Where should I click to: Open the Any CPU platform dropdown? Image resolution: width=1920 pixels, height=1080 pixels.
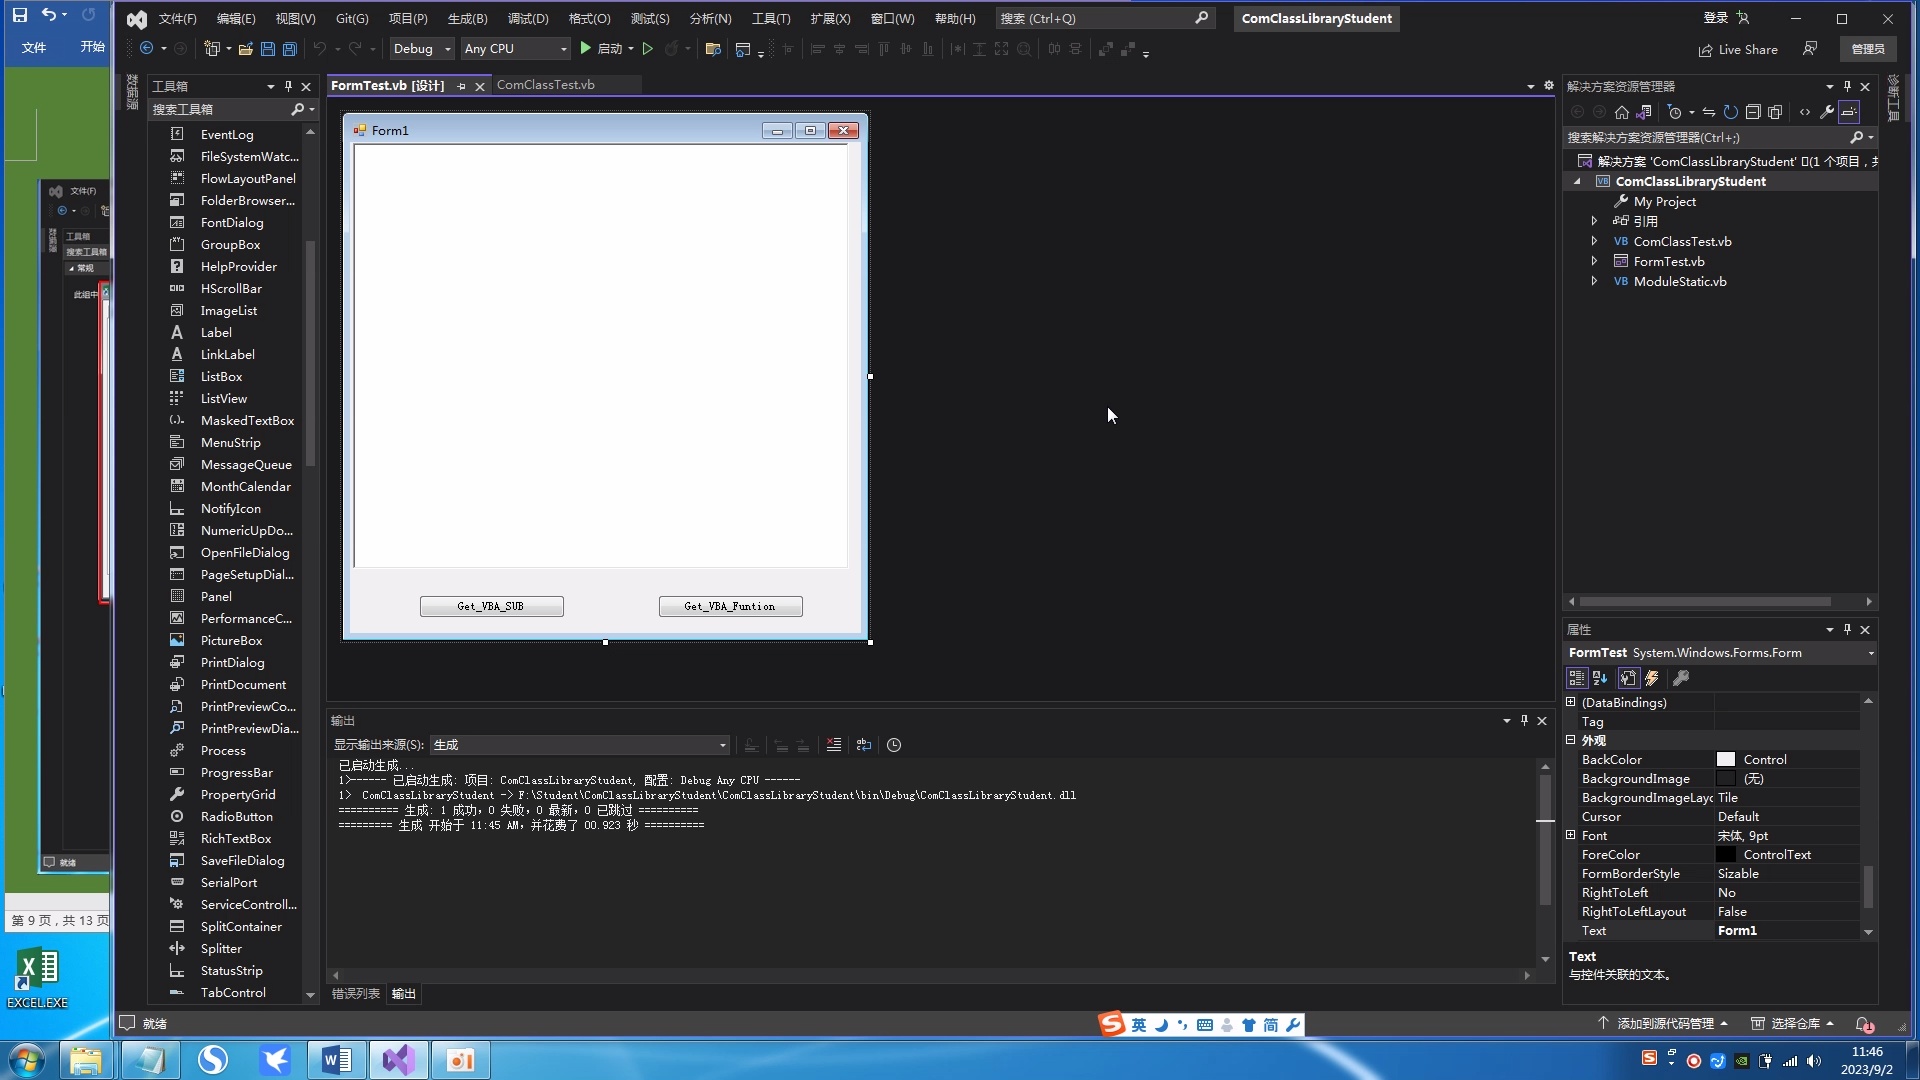point(514,48)
